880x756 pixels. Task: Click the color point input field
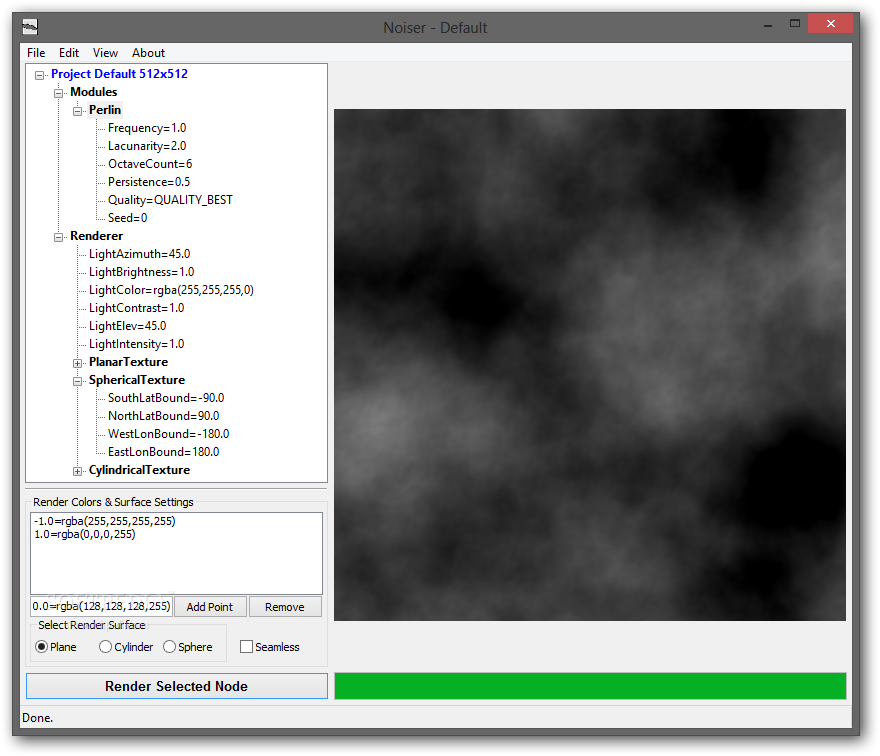coord(101,606)
